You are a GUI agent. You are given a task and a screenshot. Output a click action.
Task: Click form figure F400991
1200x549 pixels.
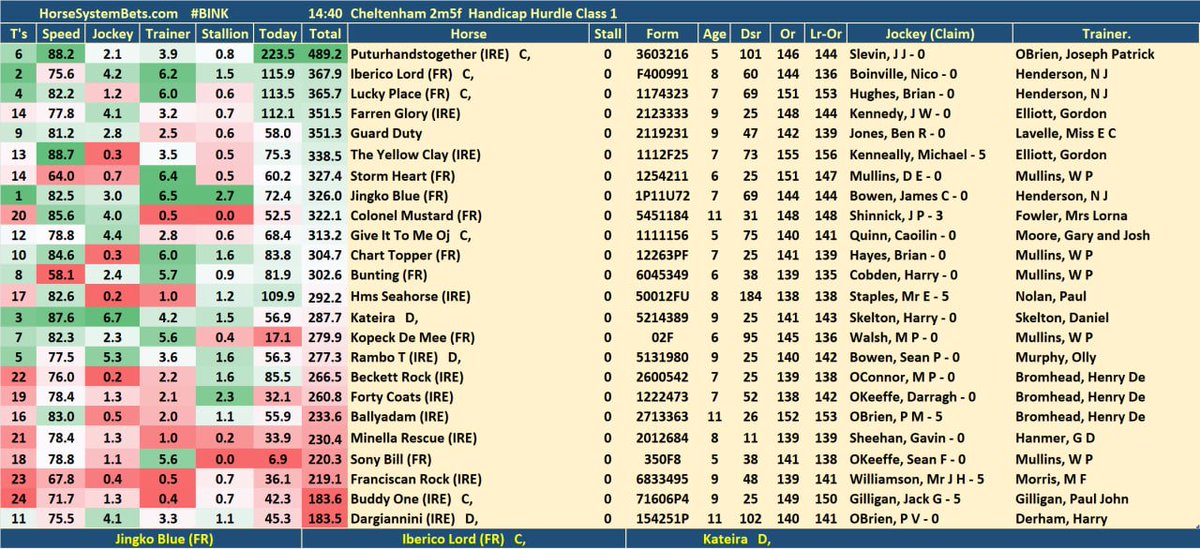click(663, 75)
